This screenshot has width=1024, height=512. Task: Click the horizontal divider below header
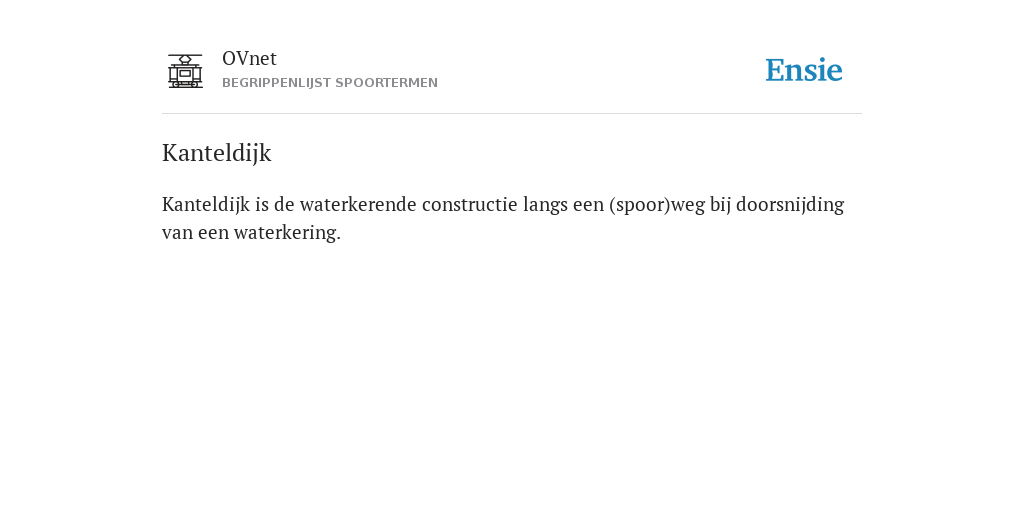[x=512, y=114]
